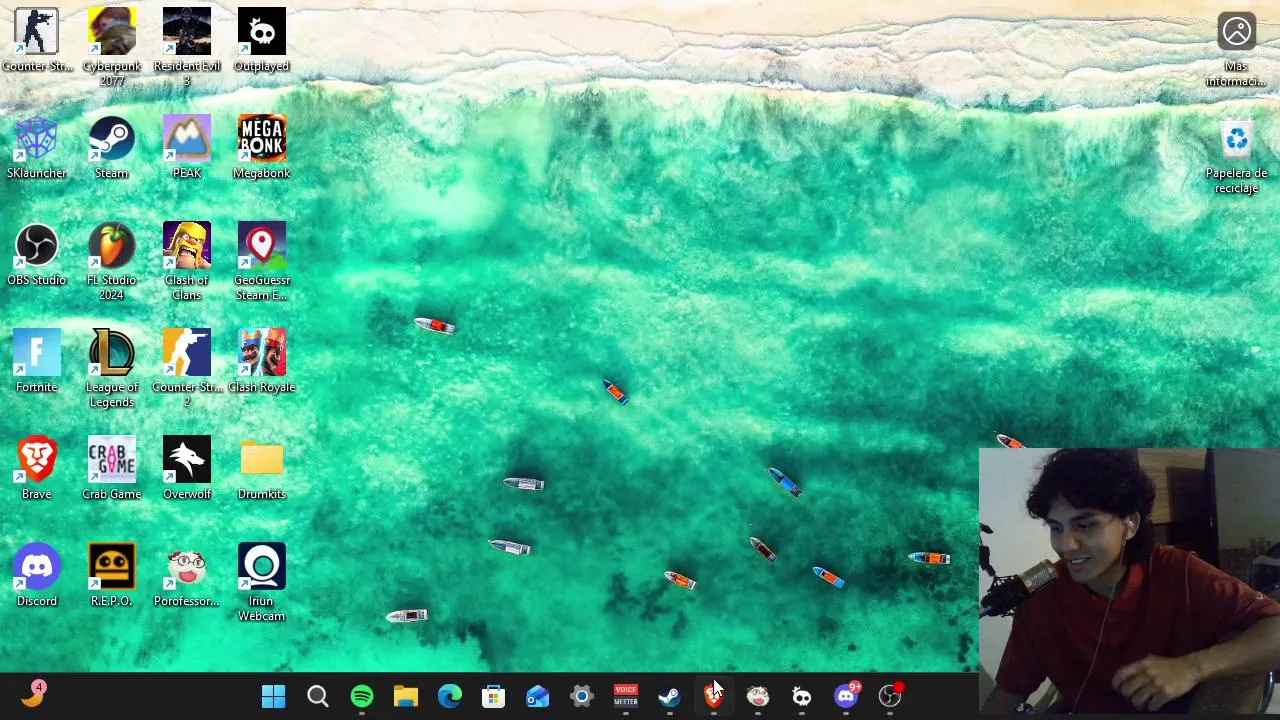
Task: Switch to Voicemeeter in the taskbar
Action: pos(626,696)
